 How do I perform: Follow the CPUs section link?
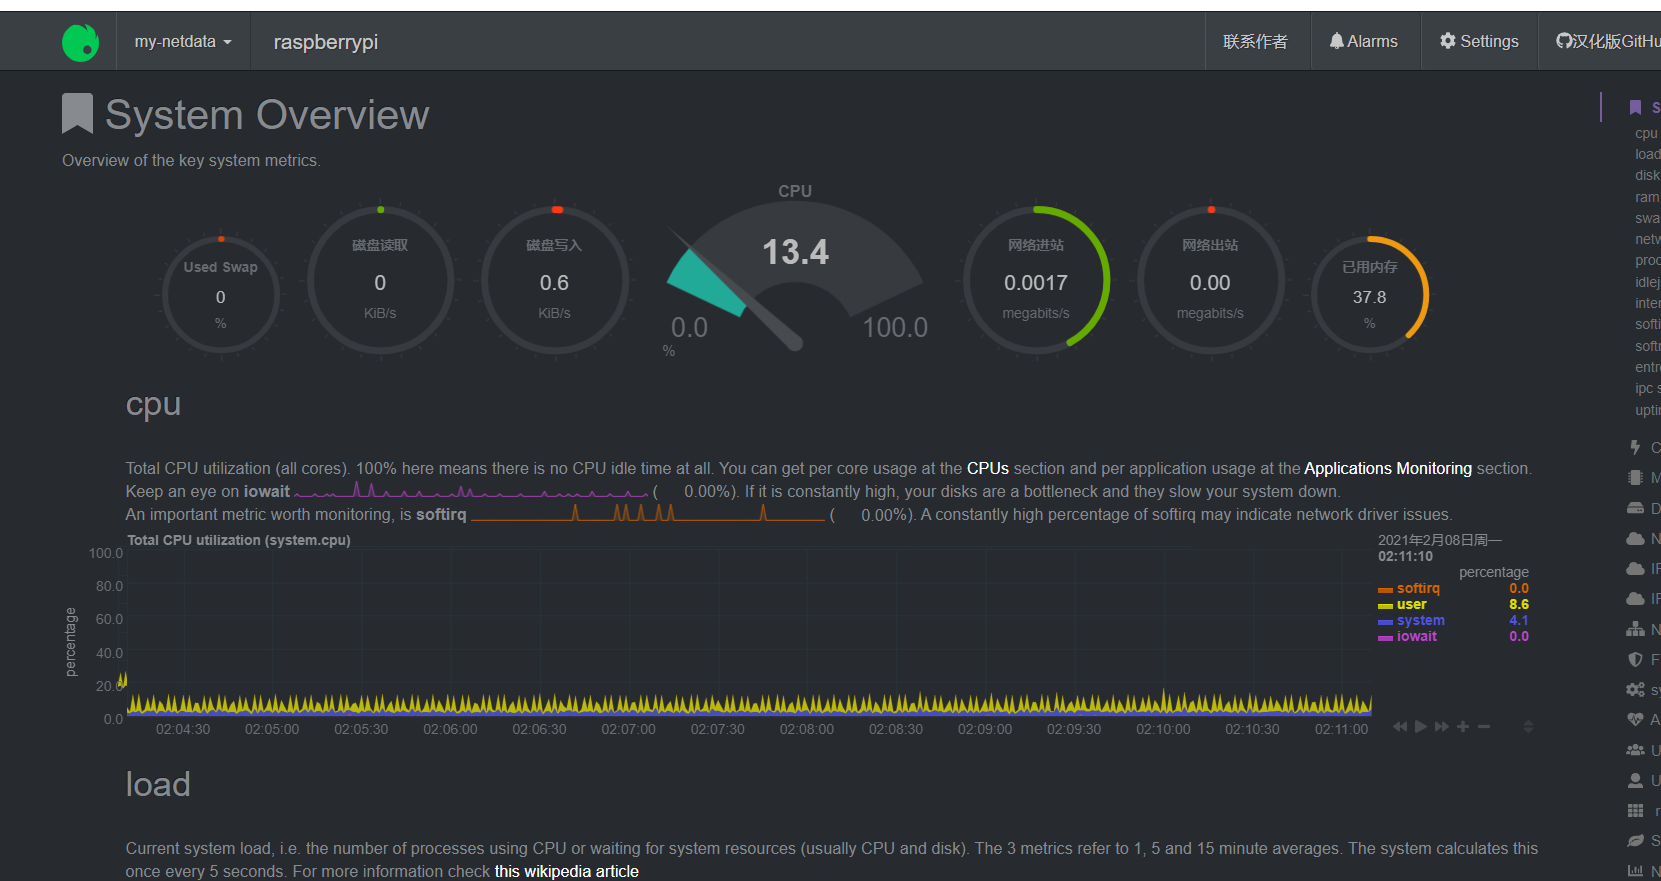[x=988, y=468]
